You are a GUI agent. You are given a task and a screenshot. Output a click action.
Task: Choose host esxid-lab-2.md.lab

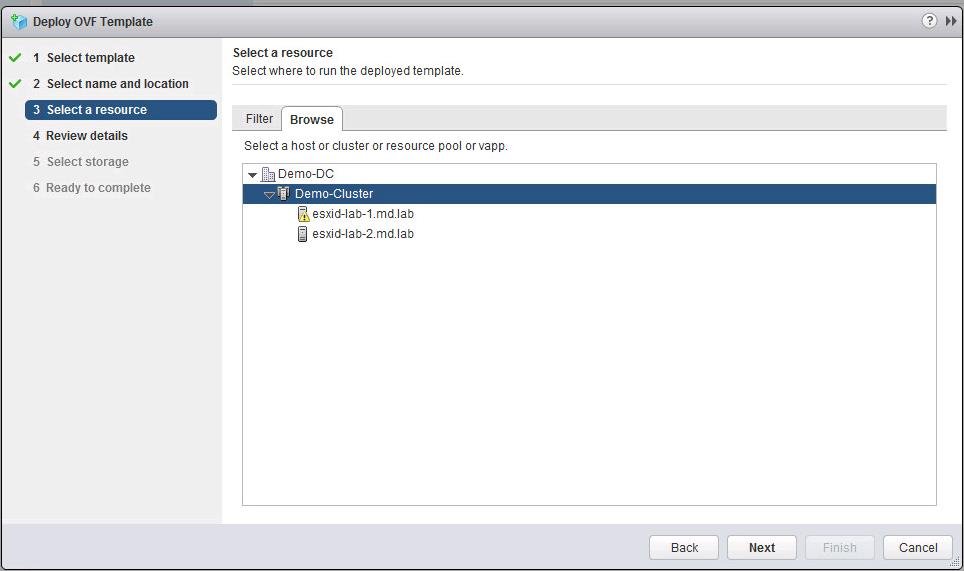click(x=362, y=234)
